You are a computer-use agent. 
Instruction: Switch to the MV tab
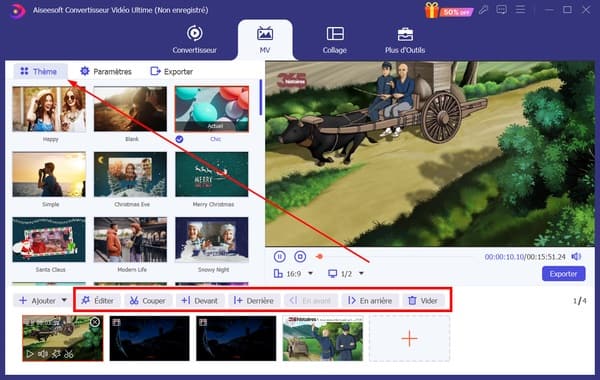pyautogui.click(x=265, y=40)
